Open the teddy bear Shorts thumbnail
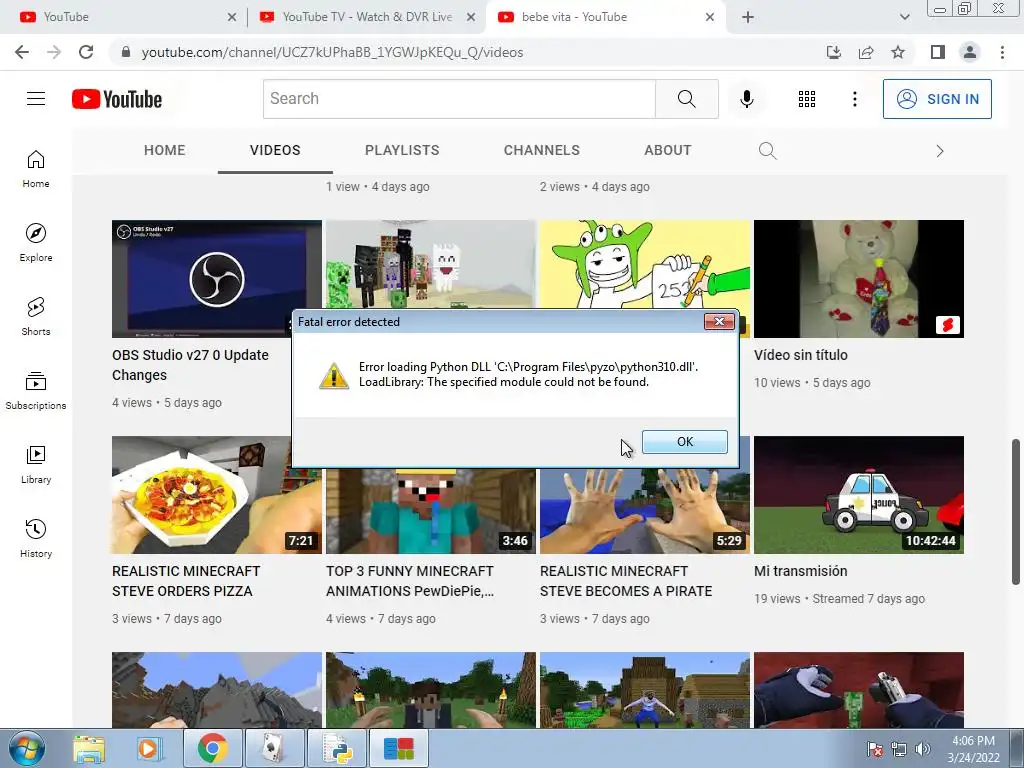Image resolution: width=1024 pixels, height=768 pixels. [859, 279]
